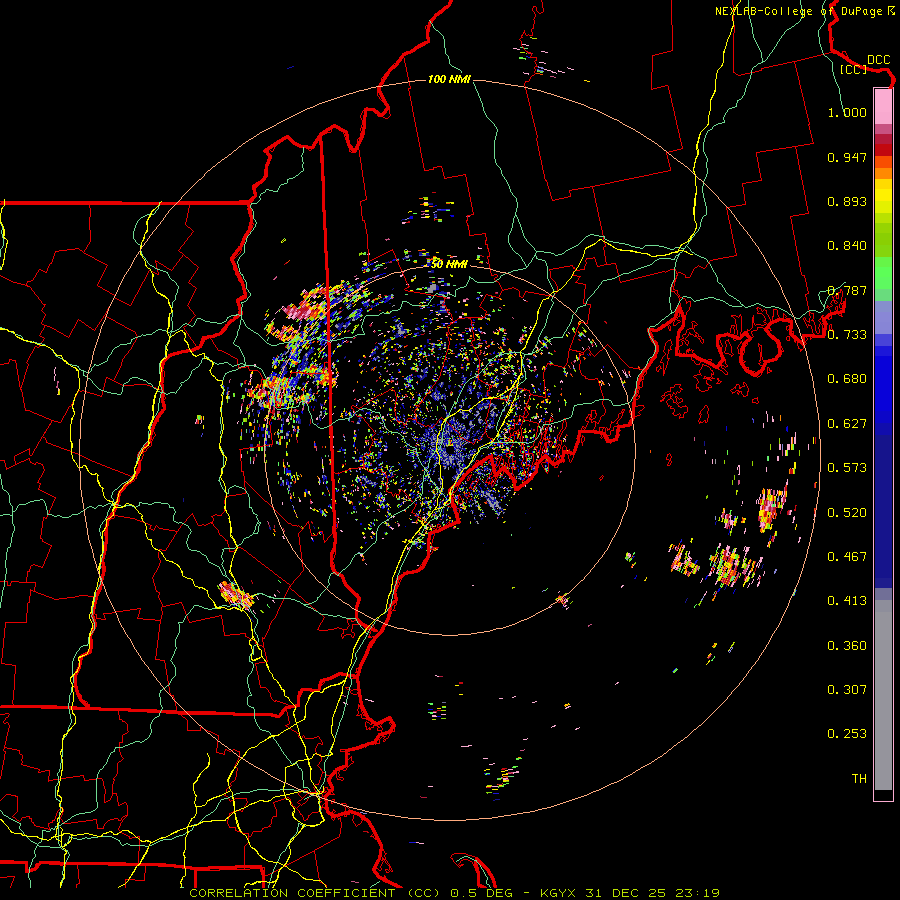Select the 0.360 legend value

847,646
